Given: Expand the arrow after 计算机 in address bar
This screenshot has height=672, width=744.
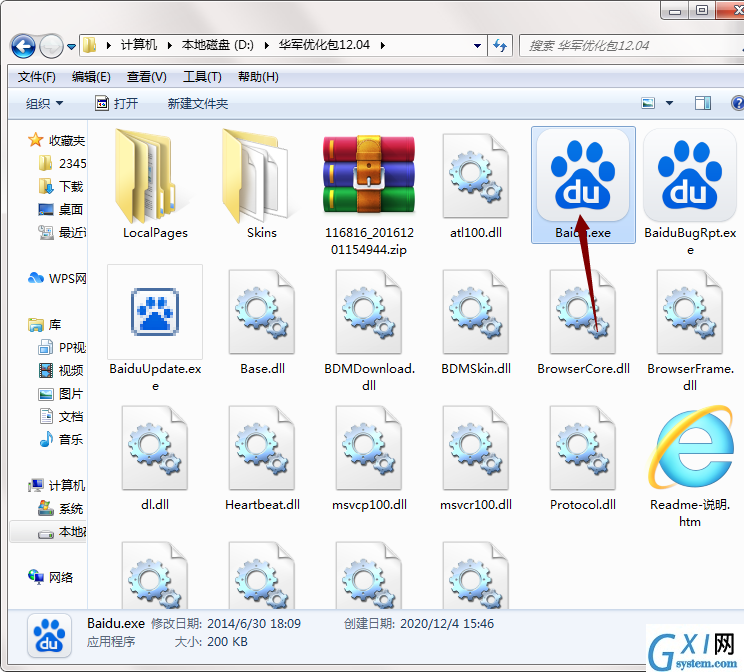Looking at the screenshot, I should [169, 46].
